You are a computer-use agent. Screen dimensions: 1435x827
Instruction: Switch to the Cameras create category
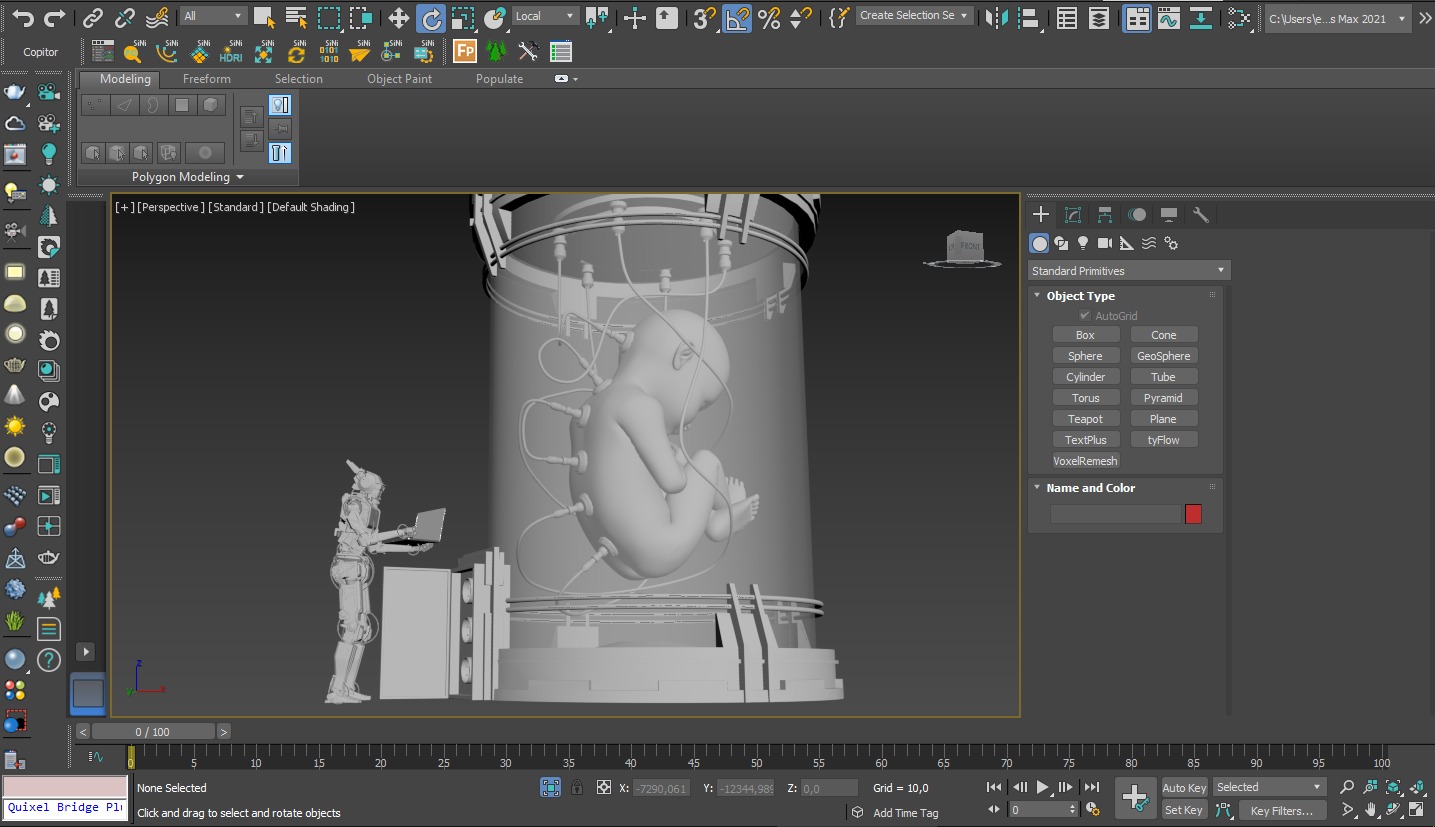click(1105, 243)
